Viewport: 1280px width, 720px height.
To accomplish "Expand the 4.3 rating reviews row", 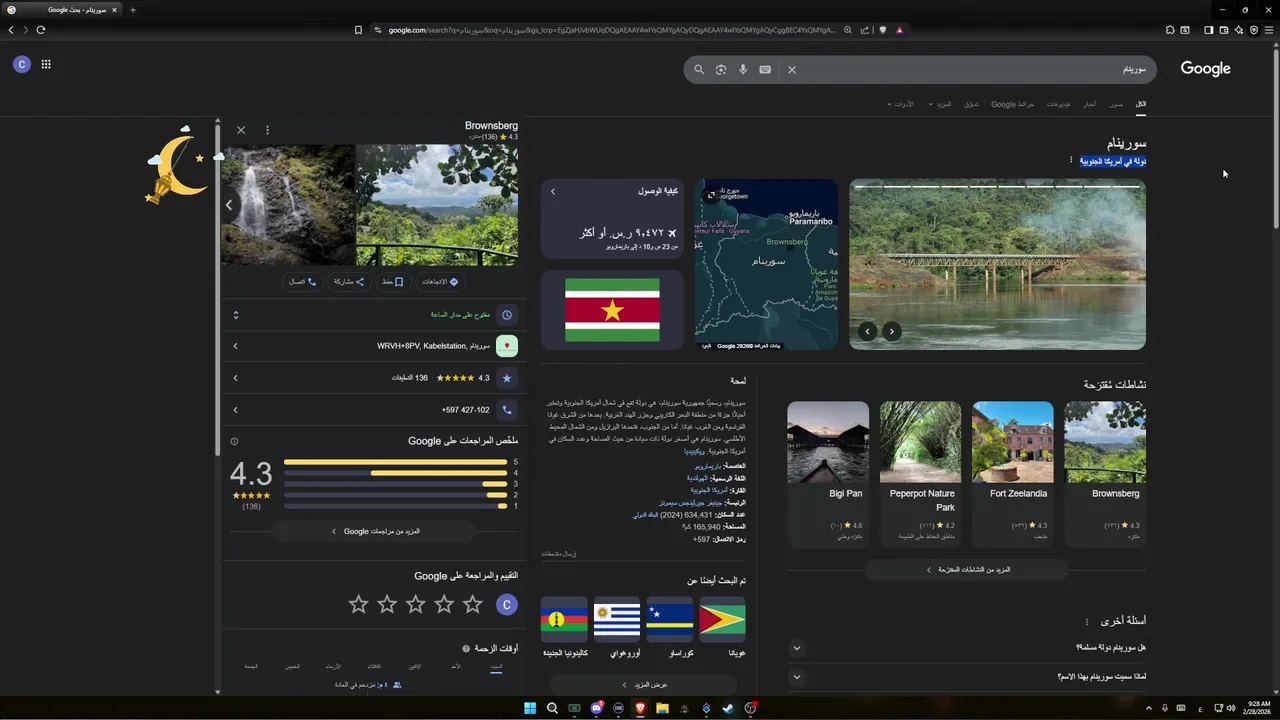I will coord(370,378).
